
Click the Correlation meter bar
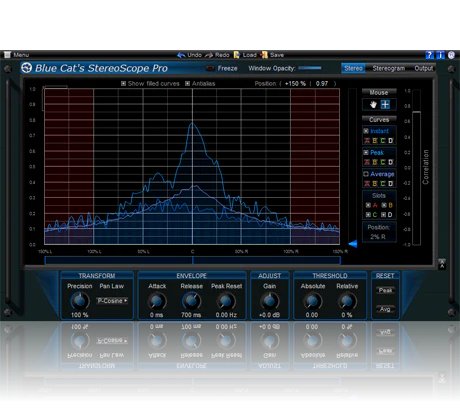pos(416,168)
